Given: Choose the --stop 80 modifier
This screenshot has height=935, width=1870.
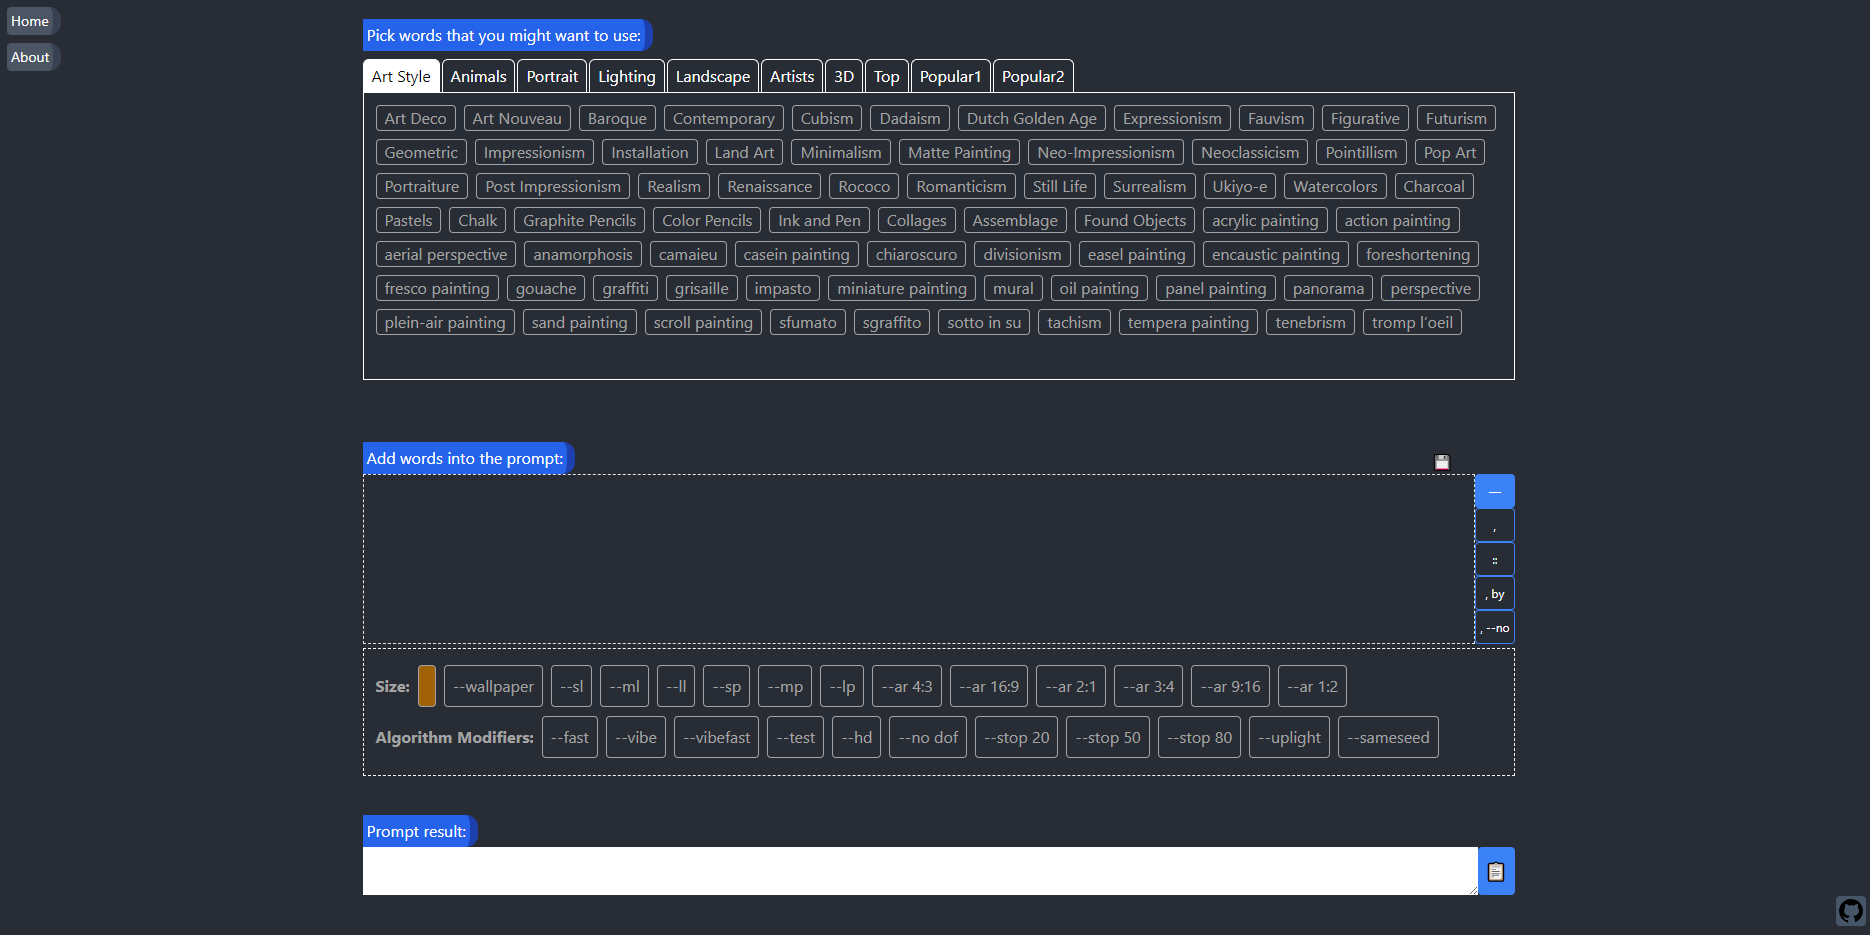Looking at the screenshot, I should pyautogui.click(x=1199, y=737).
